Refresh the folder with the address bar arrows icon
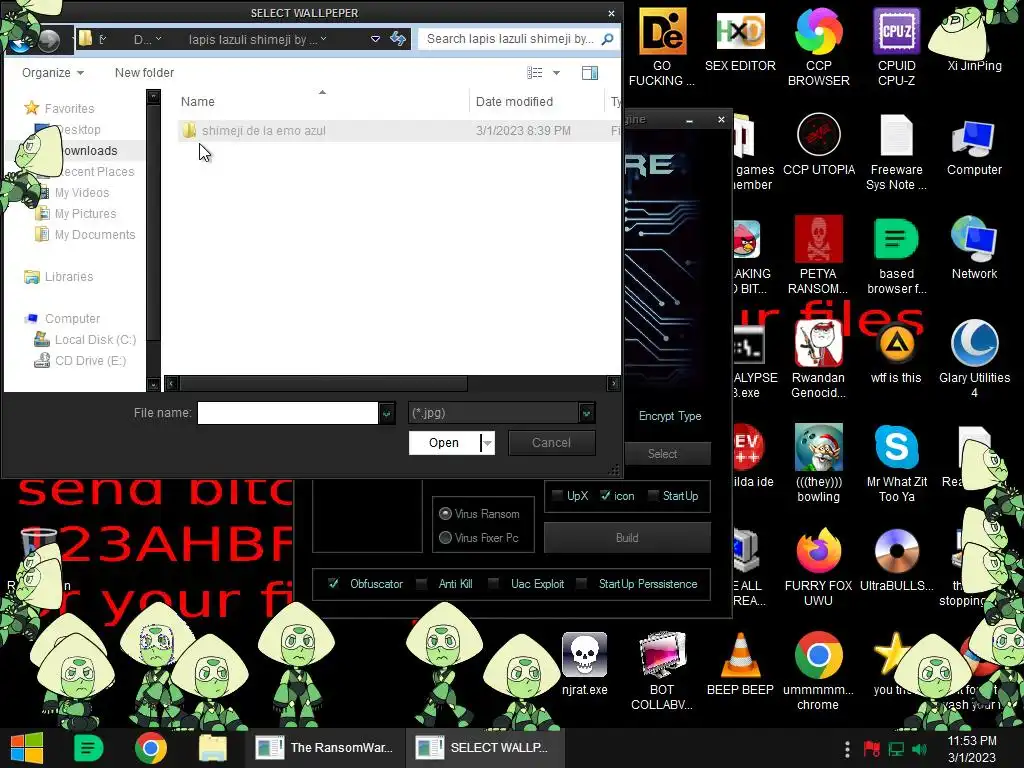 [398, 39]
